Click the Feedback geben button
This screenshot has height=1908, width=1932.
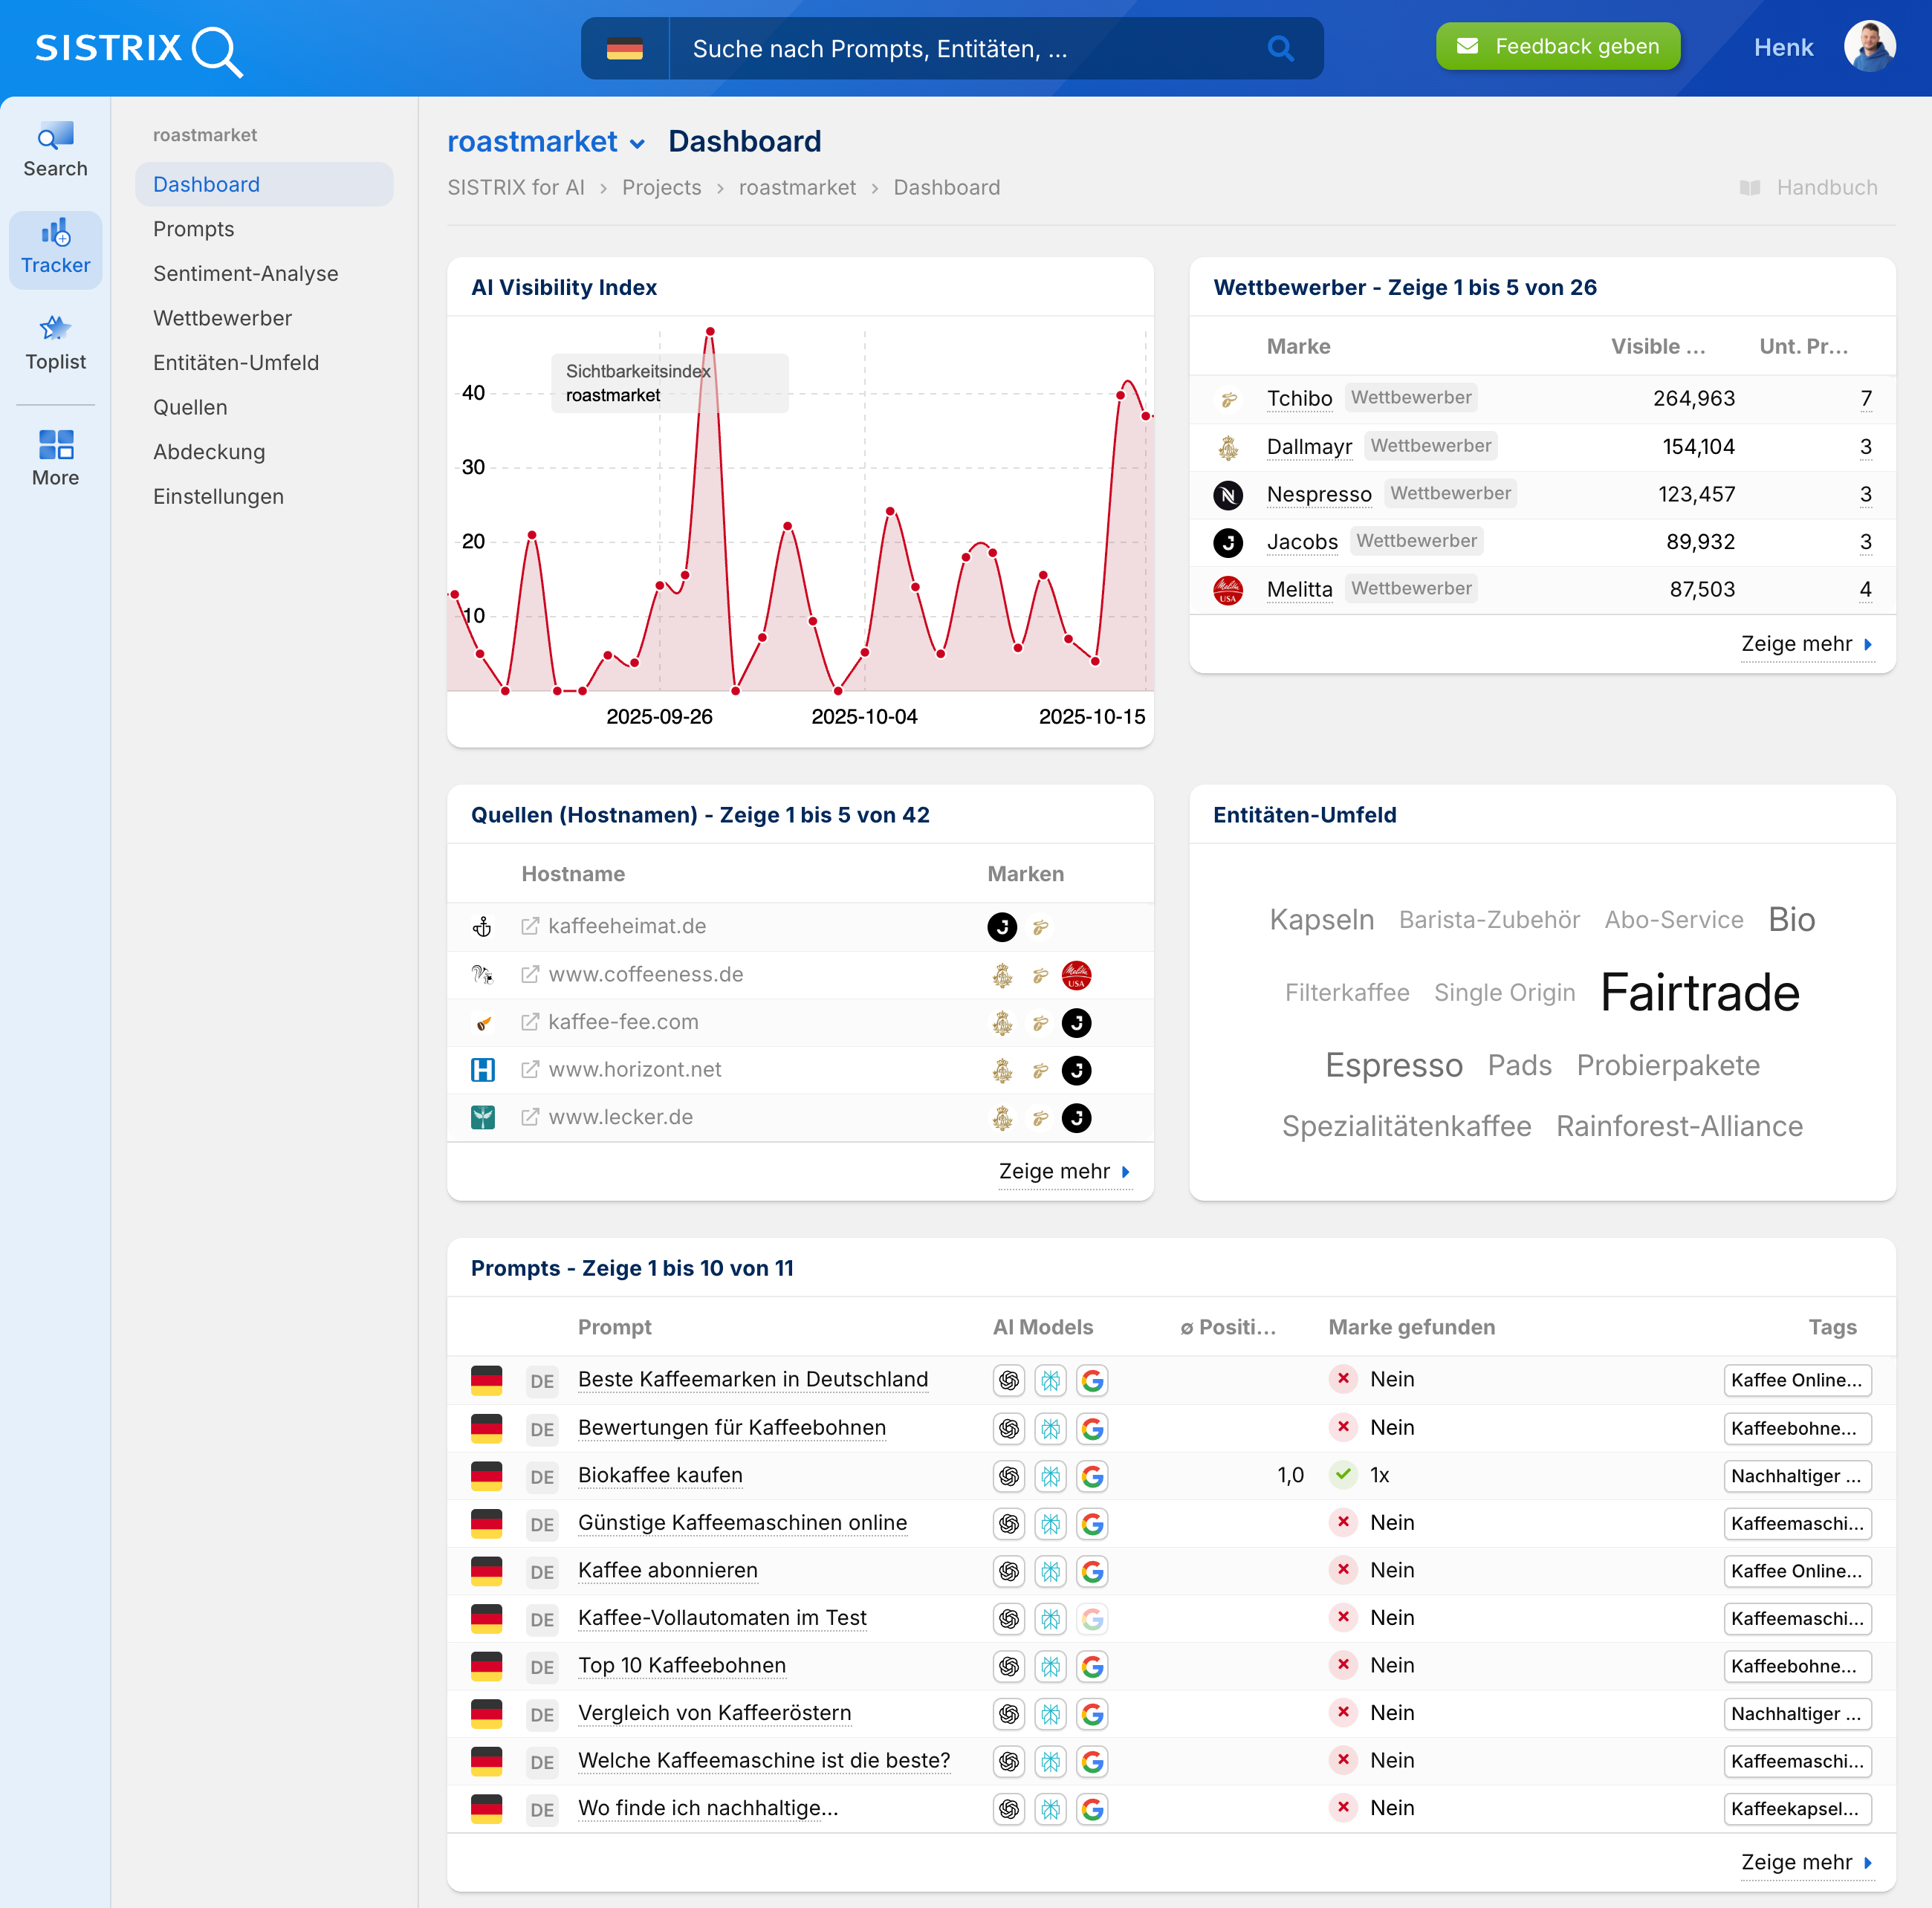(x=1557, y=45)
